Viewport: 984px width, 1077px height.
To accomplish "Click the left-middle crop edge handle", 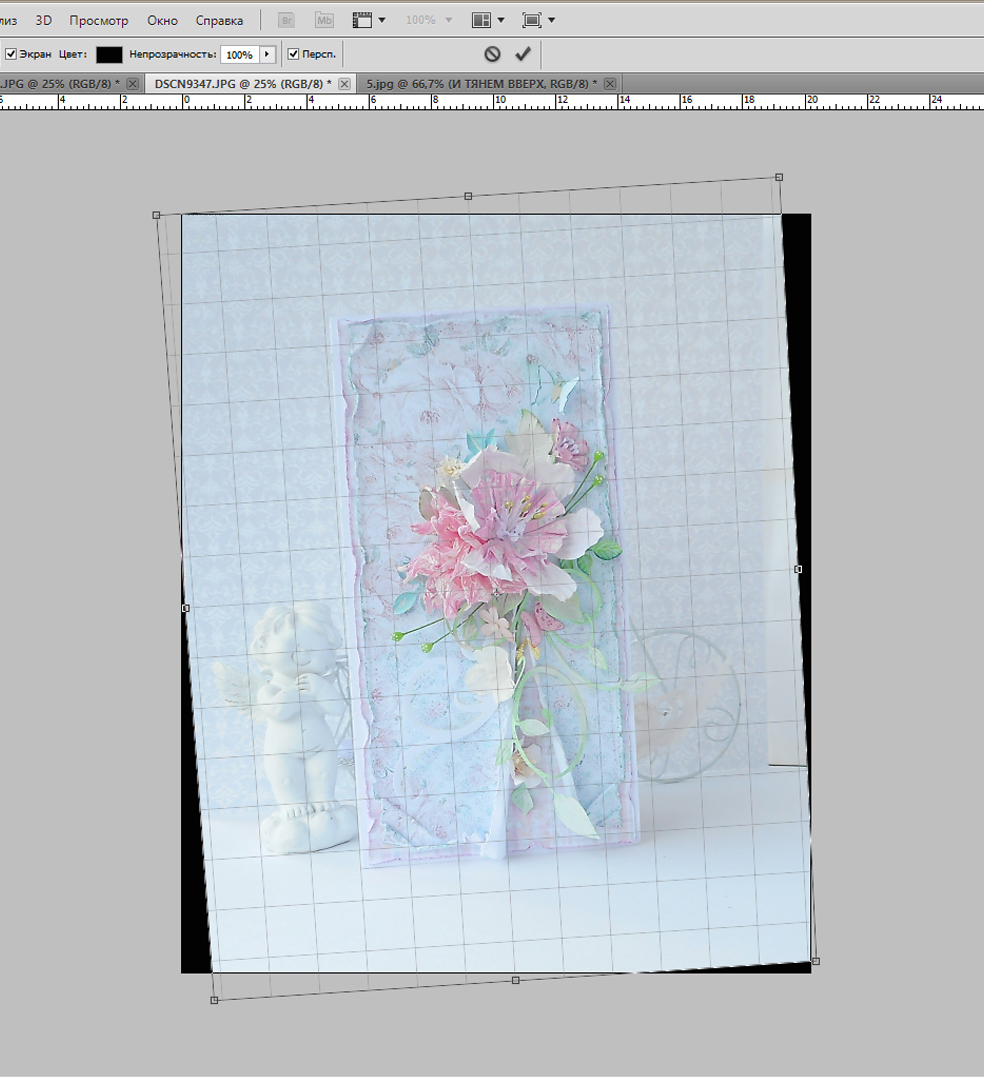I will coord(186,608).
